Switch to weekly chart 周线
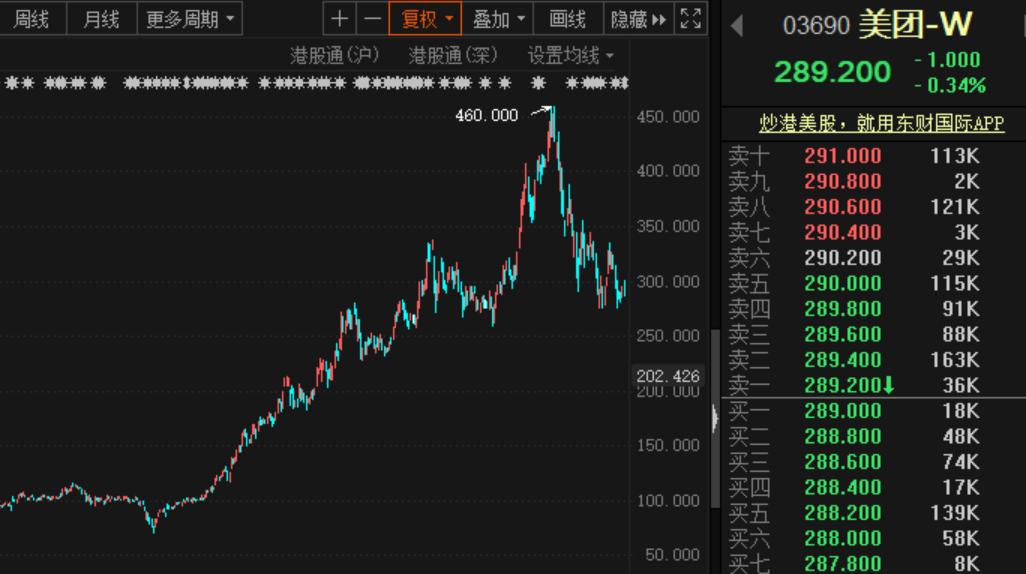The height and width of the screenshot is (574, 1026). [31, 19]
